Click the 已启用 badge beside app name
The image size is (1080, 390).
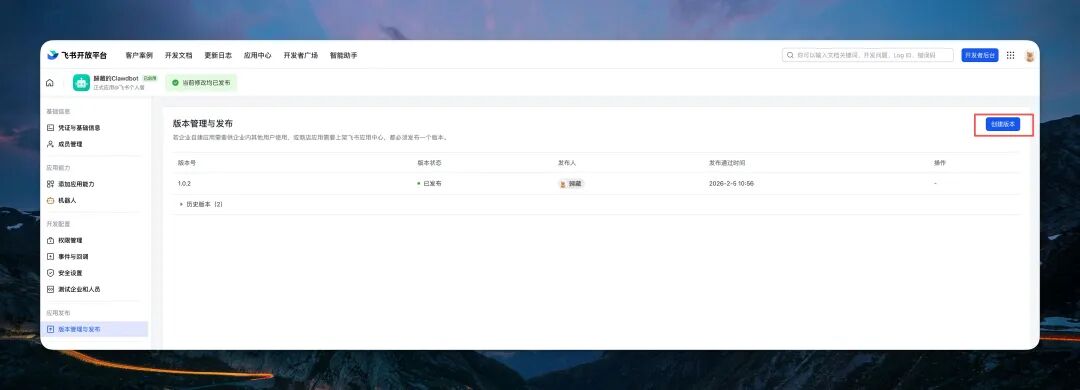(x=149, y=79)
